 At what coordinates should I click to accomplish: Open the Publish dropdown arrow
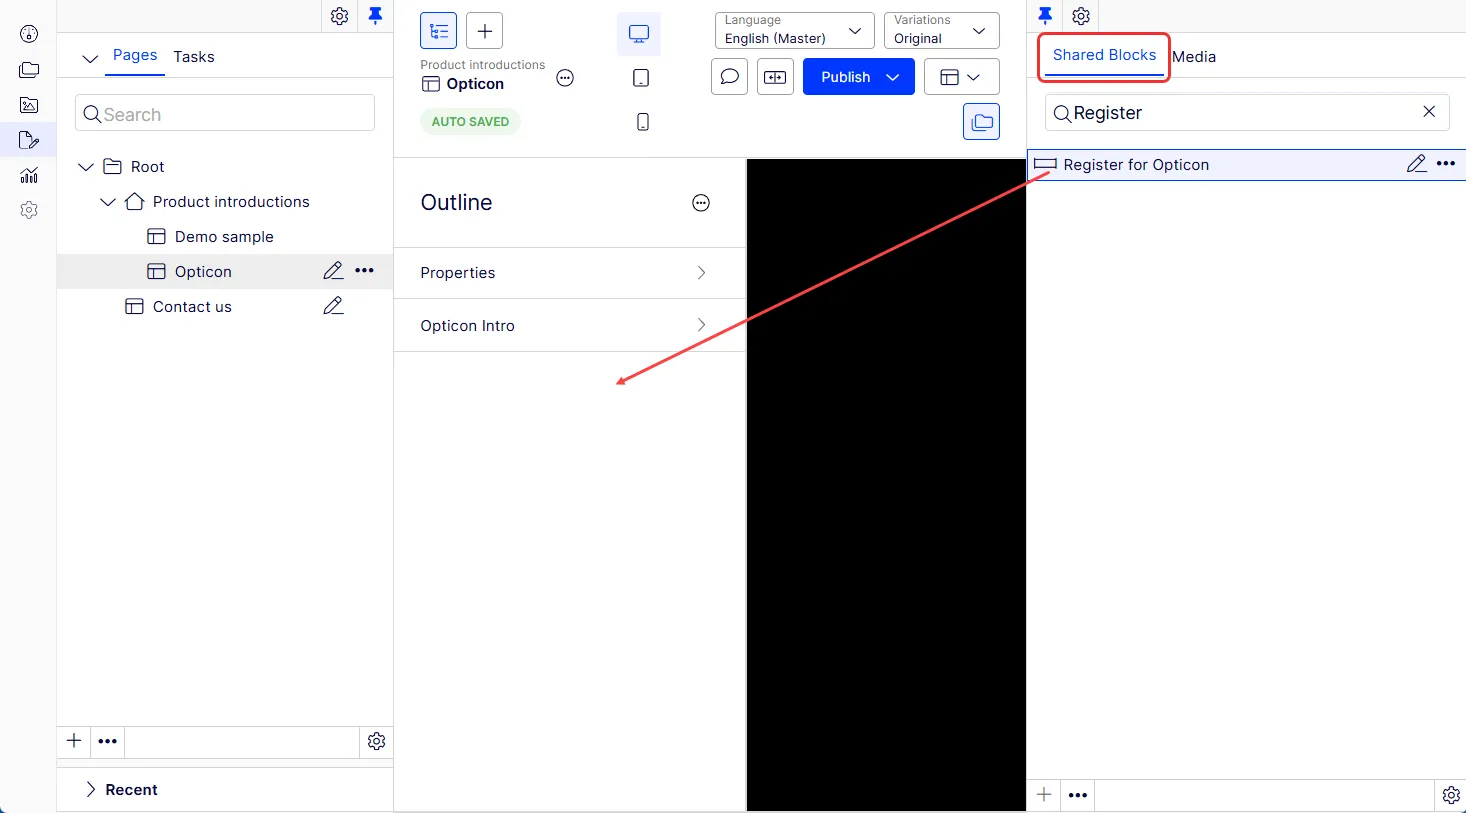click(x=893, y=77)
